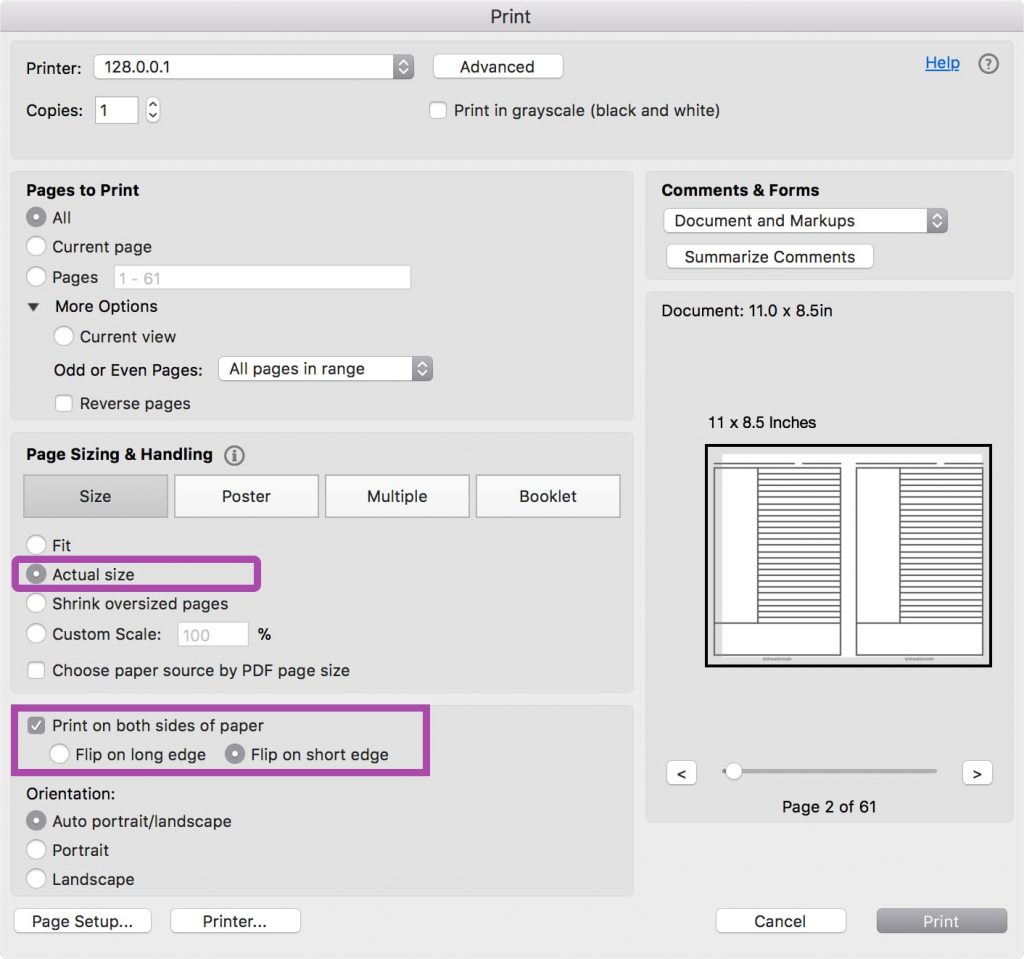Go to the previous preview page arrow

(681, 773)
